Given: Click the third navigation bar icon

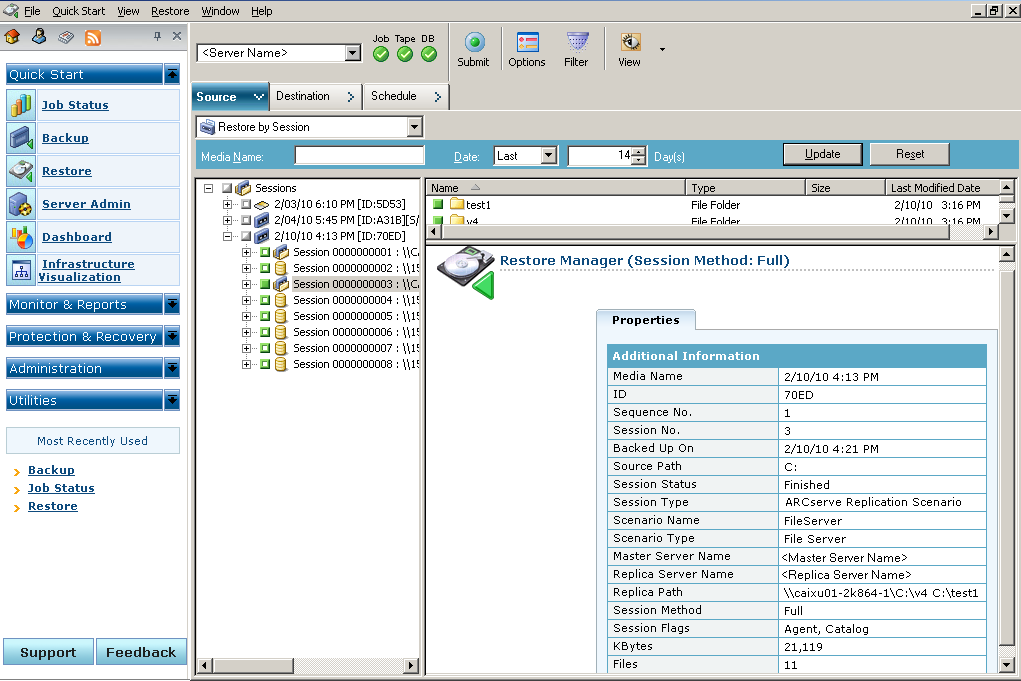Looking at the screenshot, I should click(66, 37).
